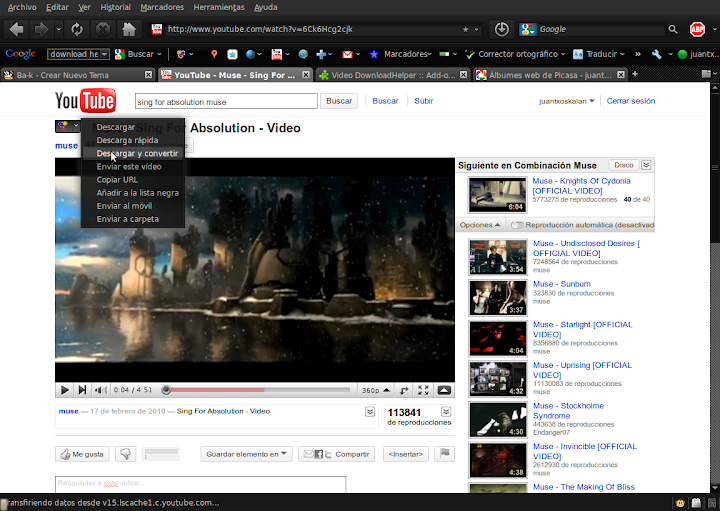Expand the Opciones menu in playlist
The height and width of the screenshot is (511, 720).
point(480,225)
